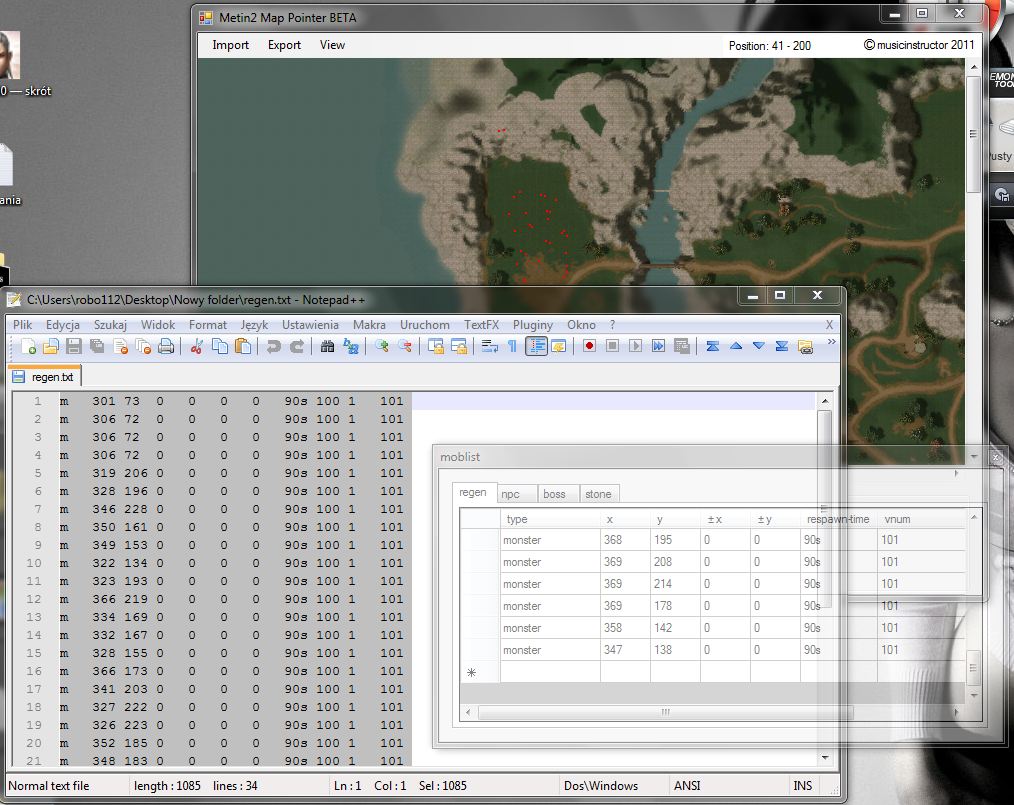Image resolution: width=1014 pixels, height=805 pixels.
Task: Switch to the stone tab in moblist
Action: 598,494
